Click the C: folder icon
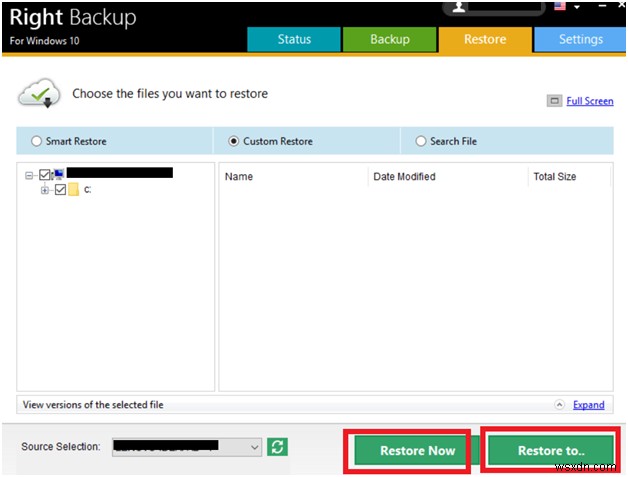628x477 pixels. point(74,189)
